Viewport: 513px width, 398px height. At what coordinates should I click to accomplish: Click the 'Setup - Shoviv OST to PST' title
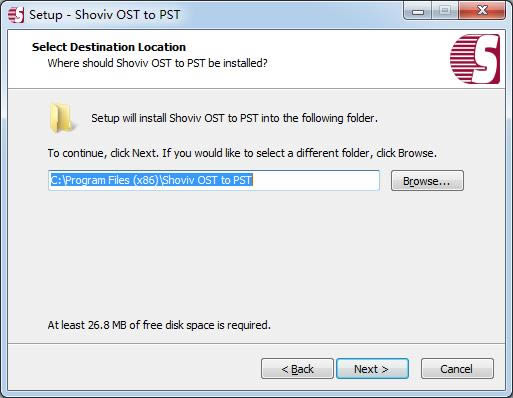pos(105,15)
